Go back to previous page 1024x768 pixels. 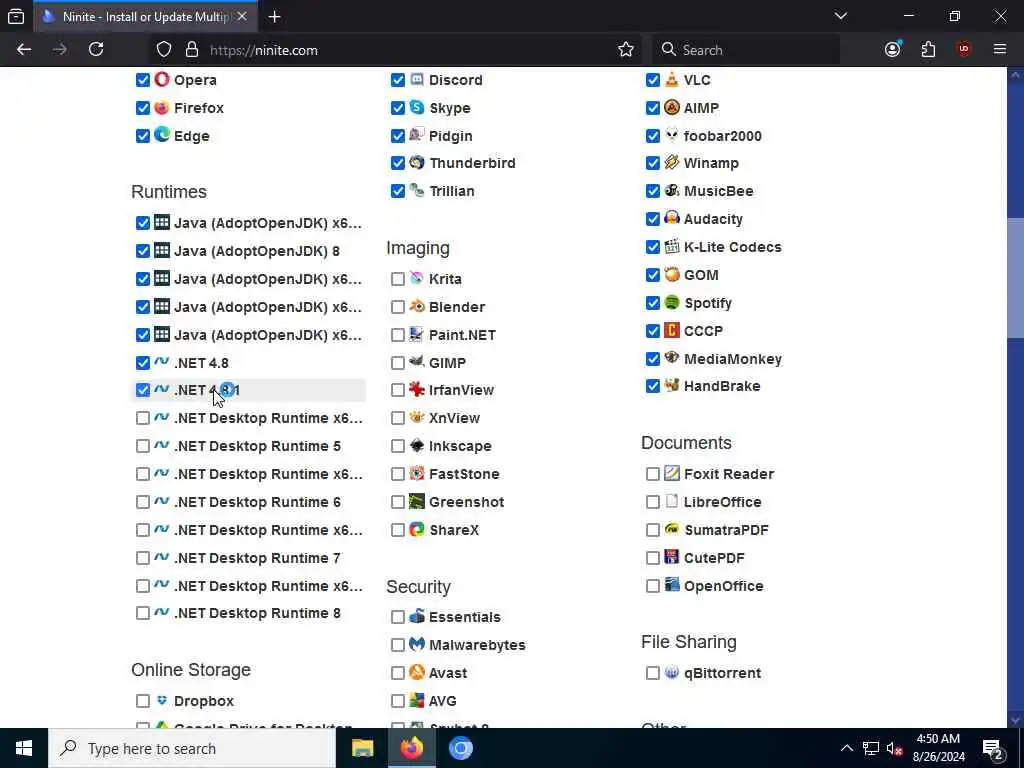point(24,50)
